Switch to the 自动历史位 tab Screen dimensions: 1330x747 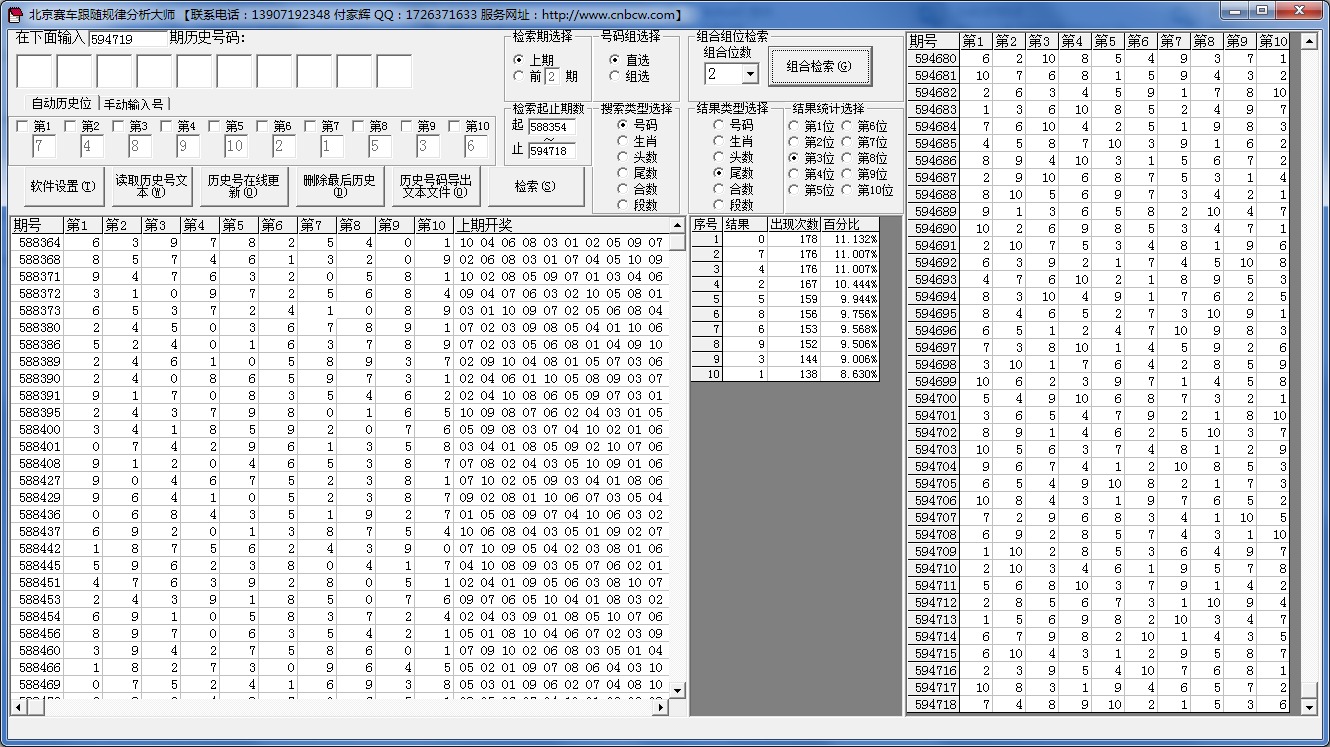[x=61, y=104]
